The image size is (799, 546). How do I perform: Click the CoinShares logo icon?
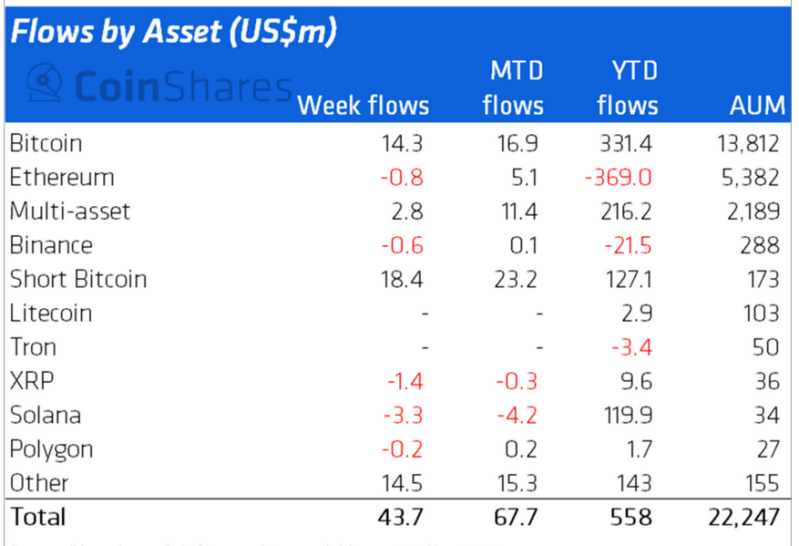45,83
